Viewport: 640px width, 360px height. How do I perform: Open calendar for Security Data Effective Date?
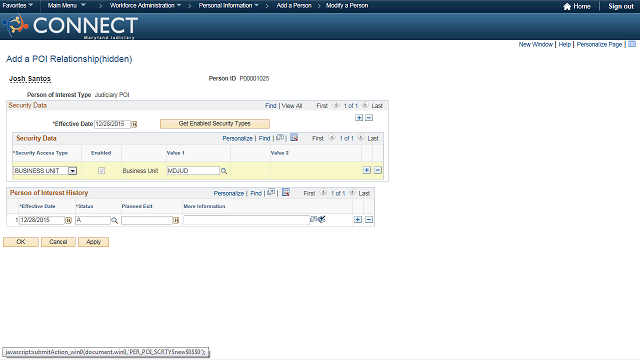134,124
